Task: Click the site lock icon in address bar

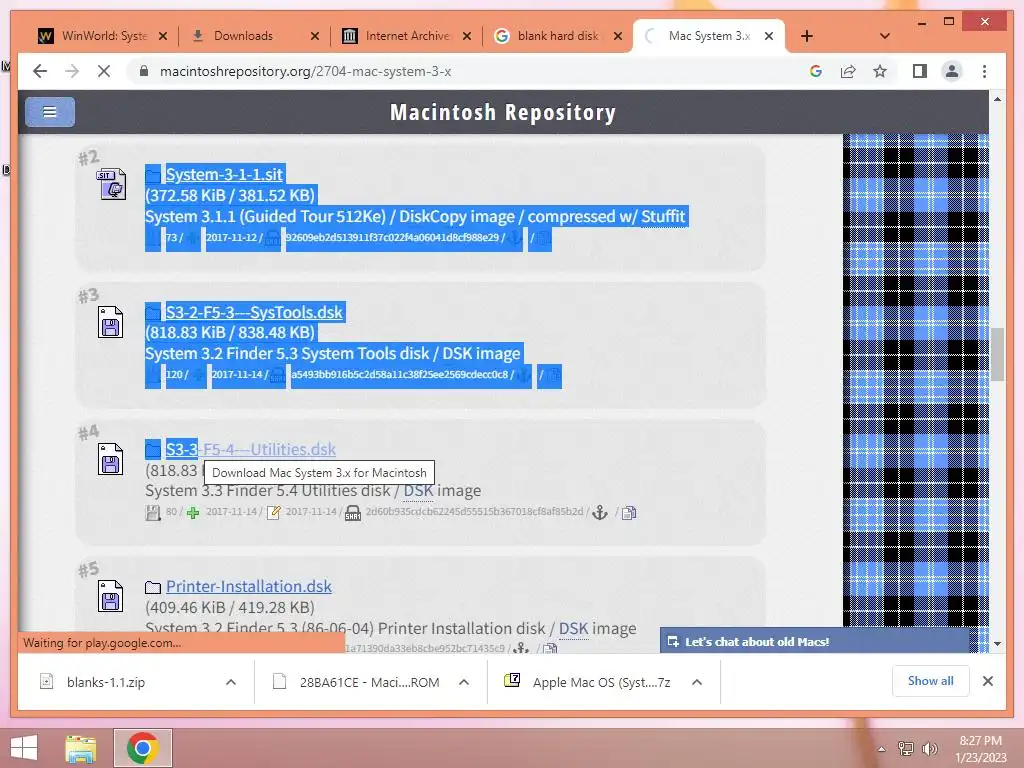Action: tap(144, 71)
